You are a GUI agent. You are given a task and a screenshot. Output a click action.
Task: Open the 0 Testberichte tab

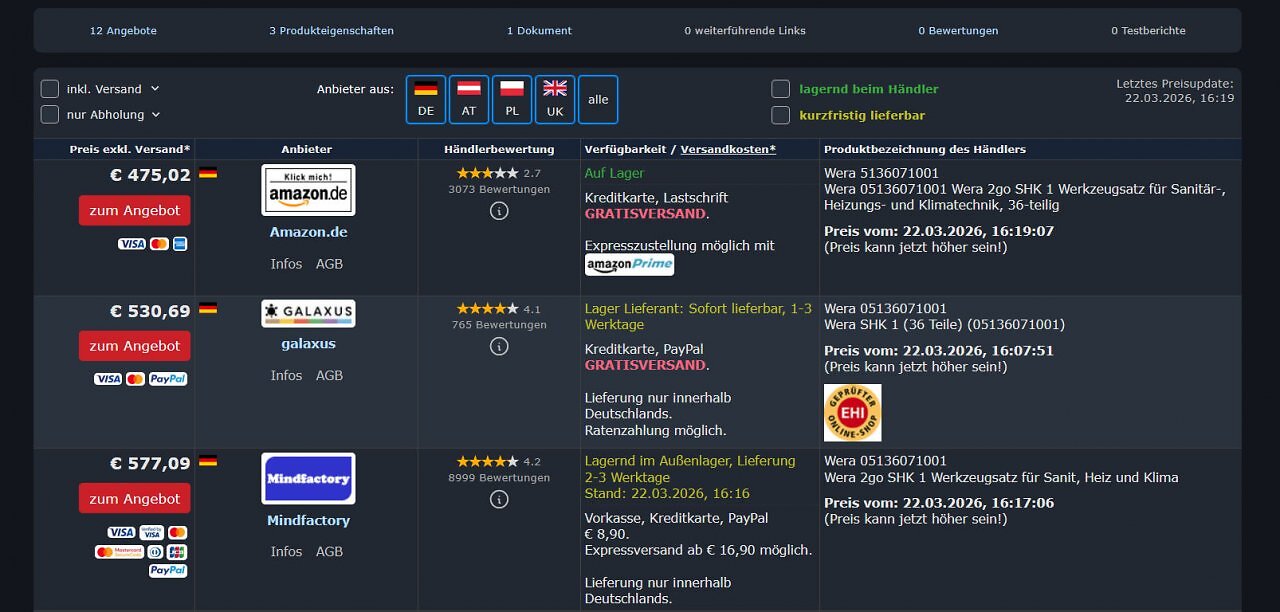(x=1148, y=31)
